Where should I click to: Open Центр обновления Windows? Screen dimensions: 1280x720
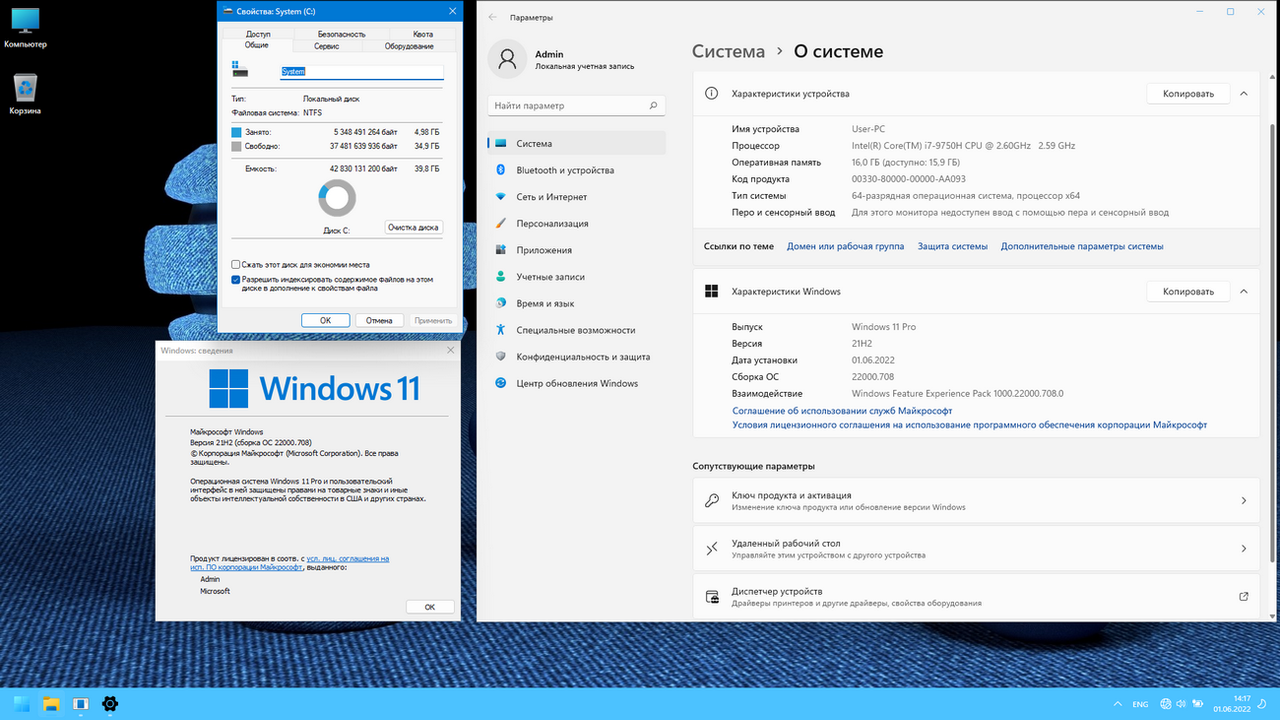tap(576, 383)
